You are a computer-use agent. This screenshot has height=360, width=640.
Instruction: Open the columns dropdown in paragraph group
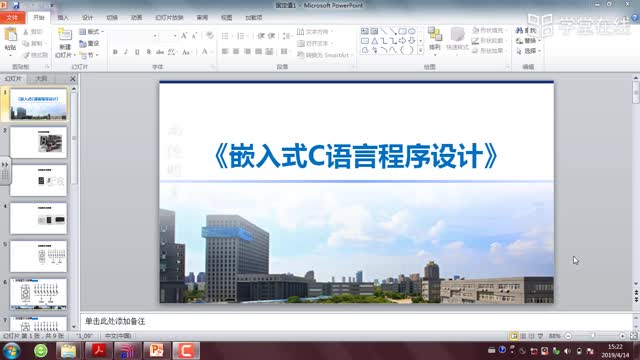click(x=284, y=51)
